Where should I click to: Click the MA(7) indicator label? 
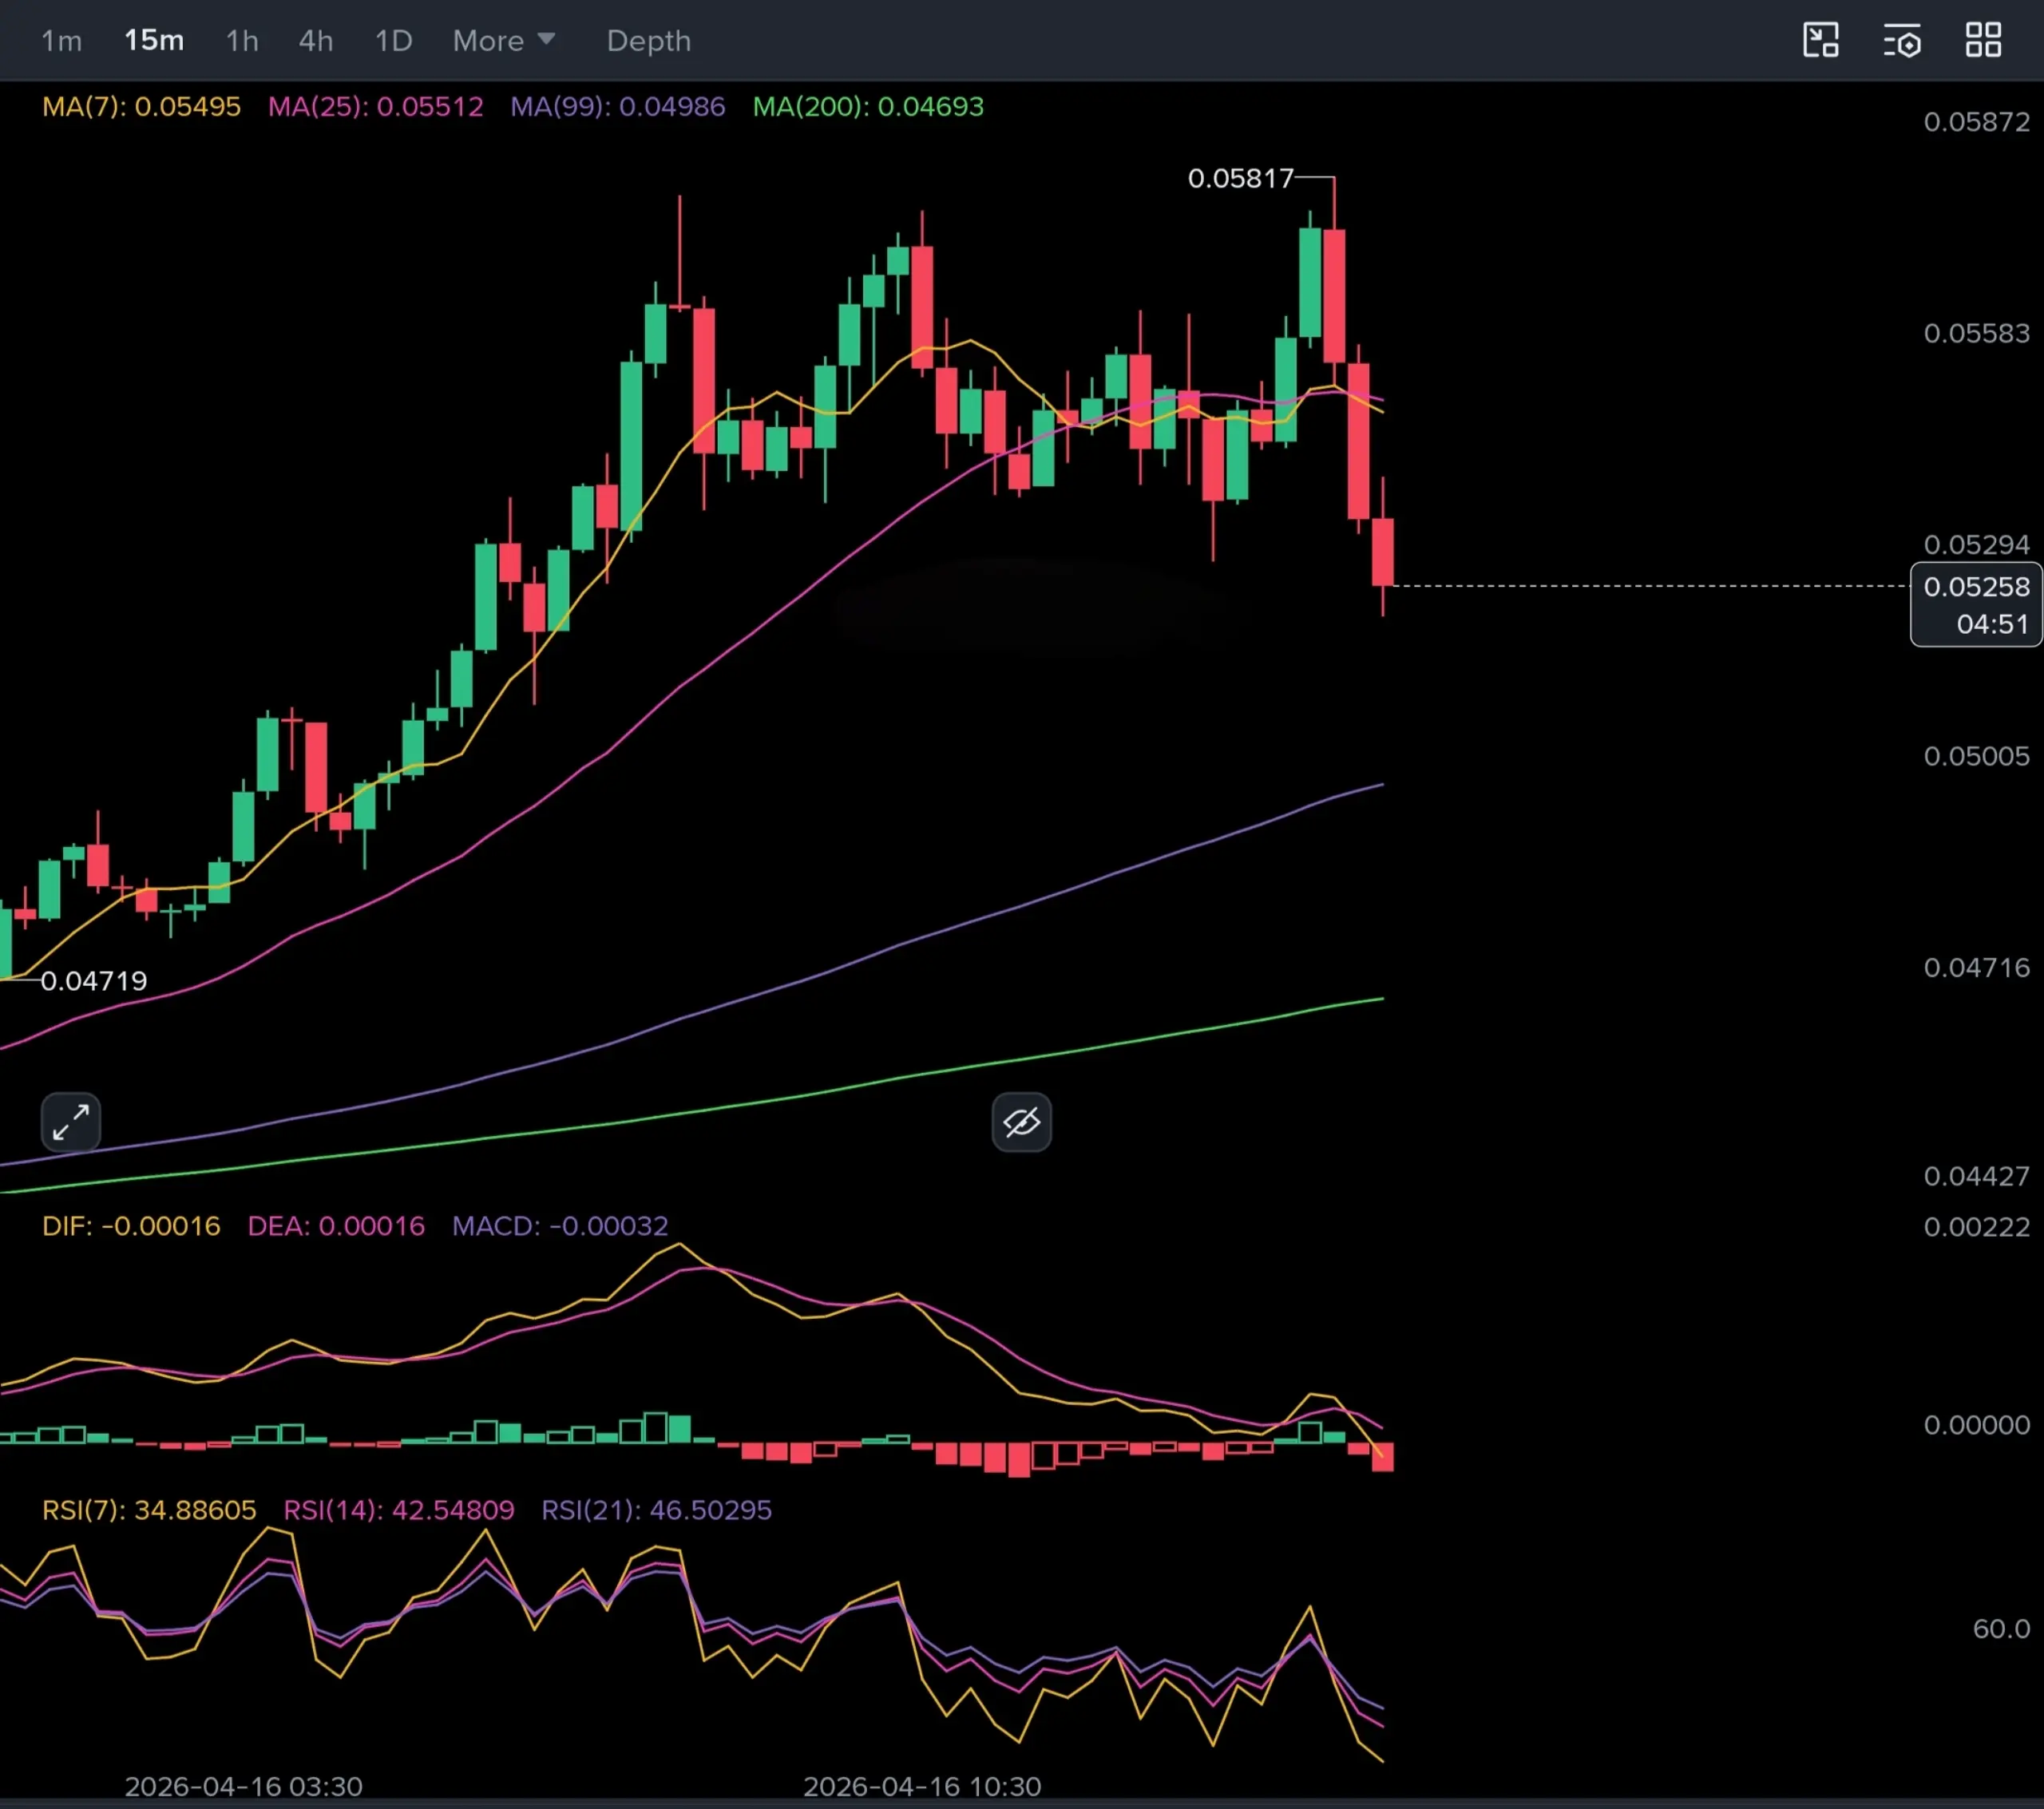coord(141,107)
